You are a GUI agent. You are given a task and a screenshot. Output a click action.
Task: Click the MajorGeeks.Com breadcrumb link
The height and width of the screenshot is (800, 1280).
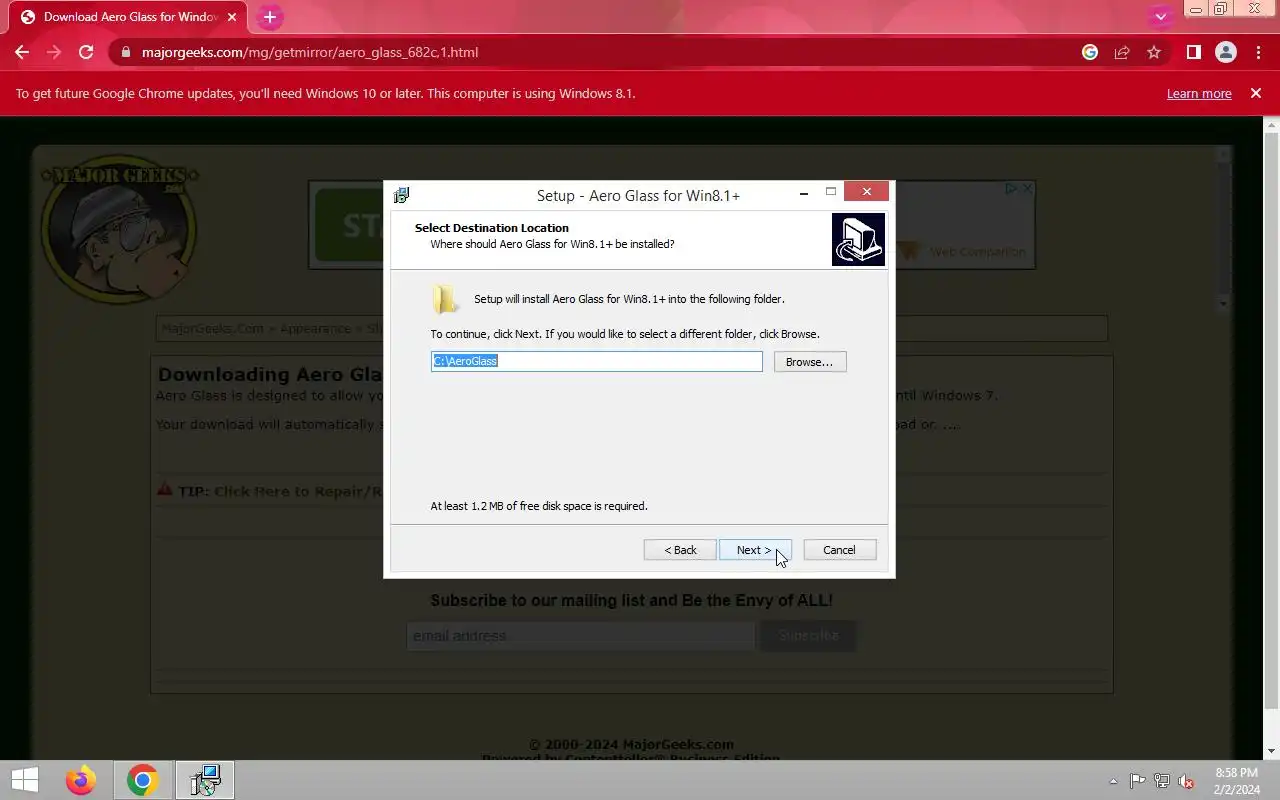pos(212,328)
